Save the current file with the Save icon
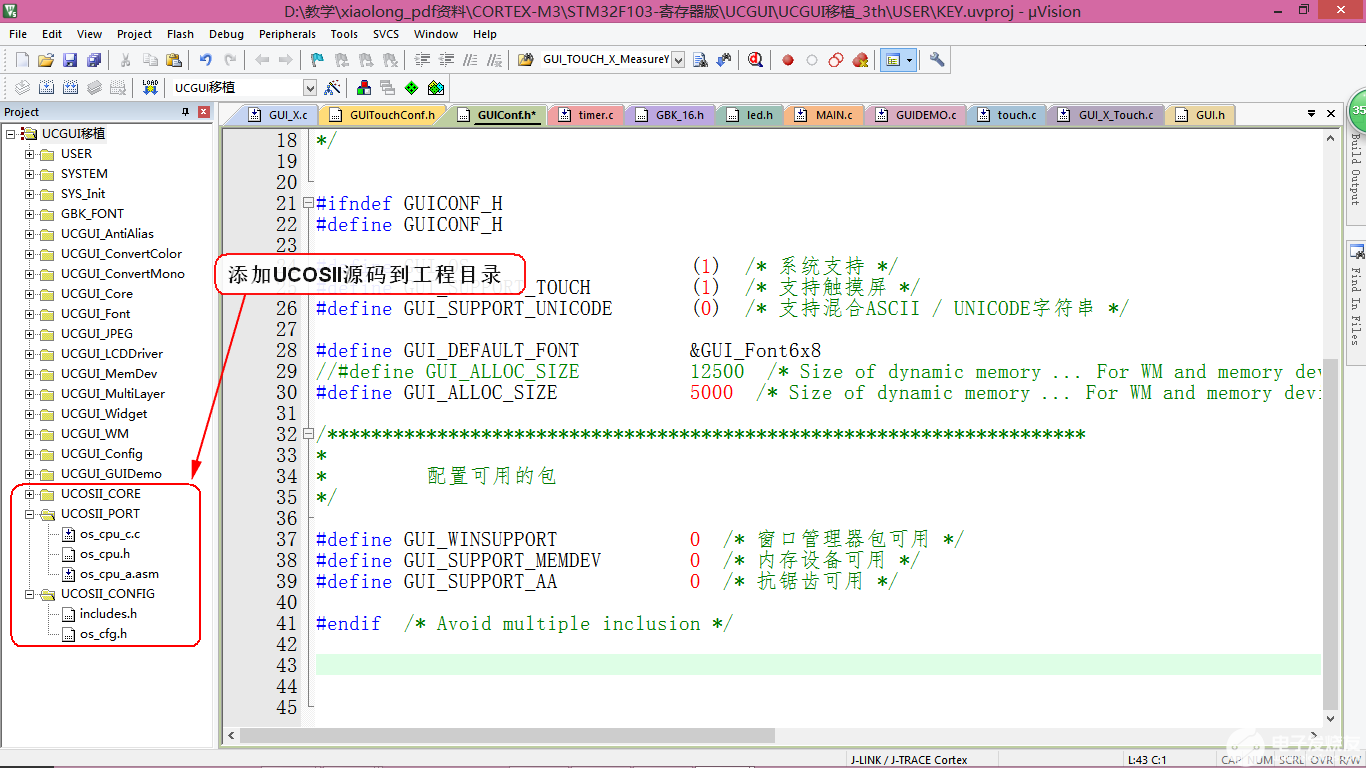 point(70,60)
